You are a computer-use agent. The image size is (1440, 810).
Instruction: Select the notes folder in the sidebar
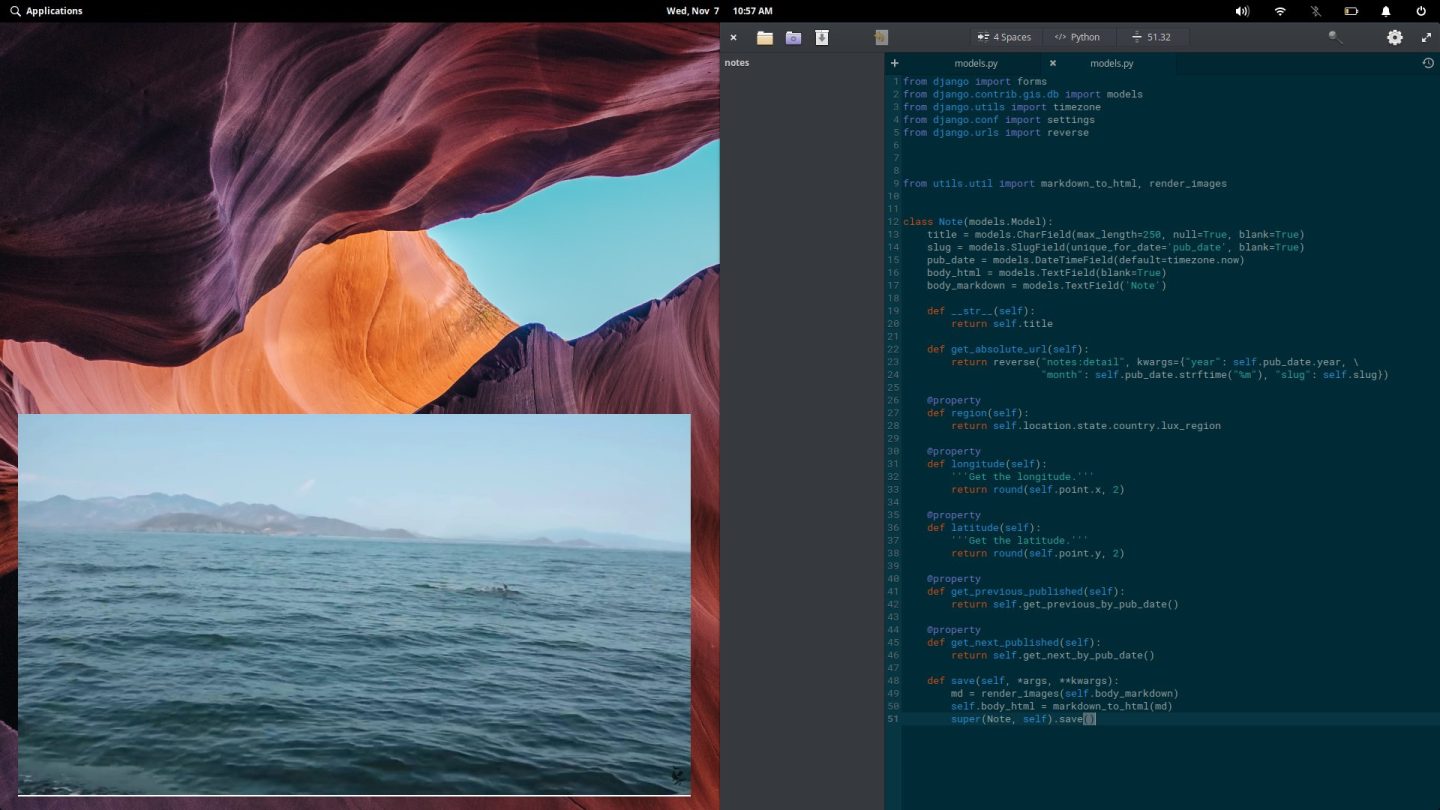736,62
